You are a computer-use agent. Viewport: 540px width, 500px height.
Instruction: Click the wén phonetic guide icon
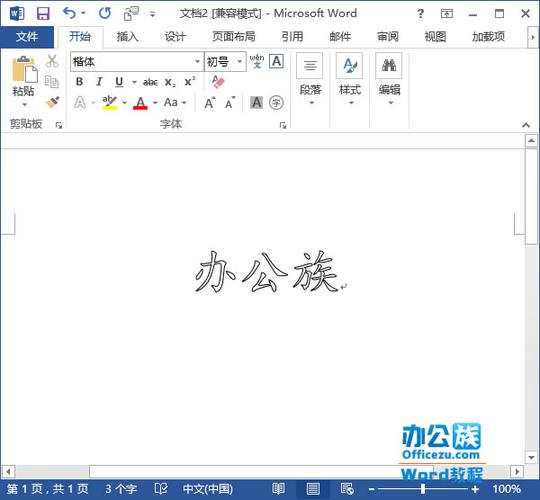(257, 61)
